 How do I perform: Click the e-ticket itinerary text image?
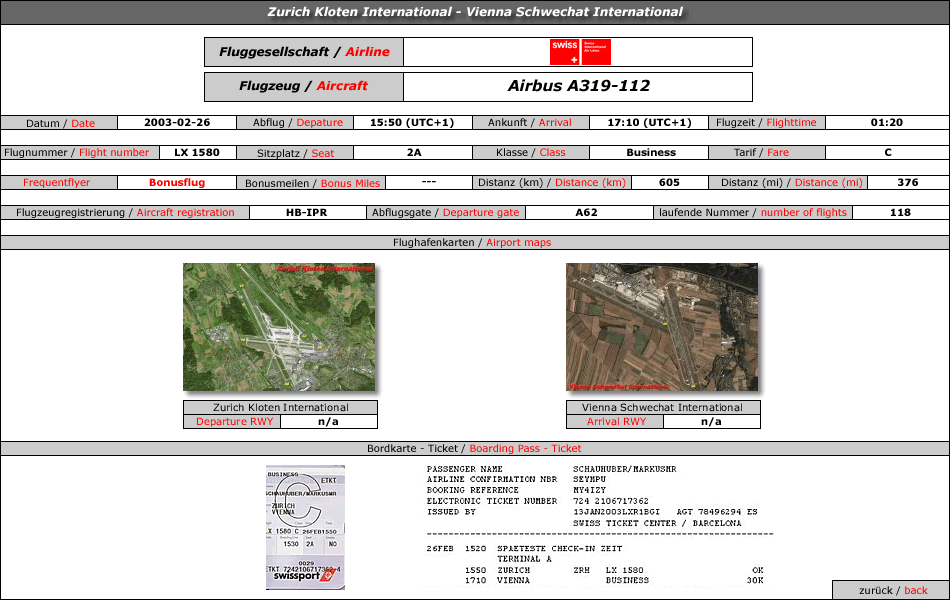(599, 525)
